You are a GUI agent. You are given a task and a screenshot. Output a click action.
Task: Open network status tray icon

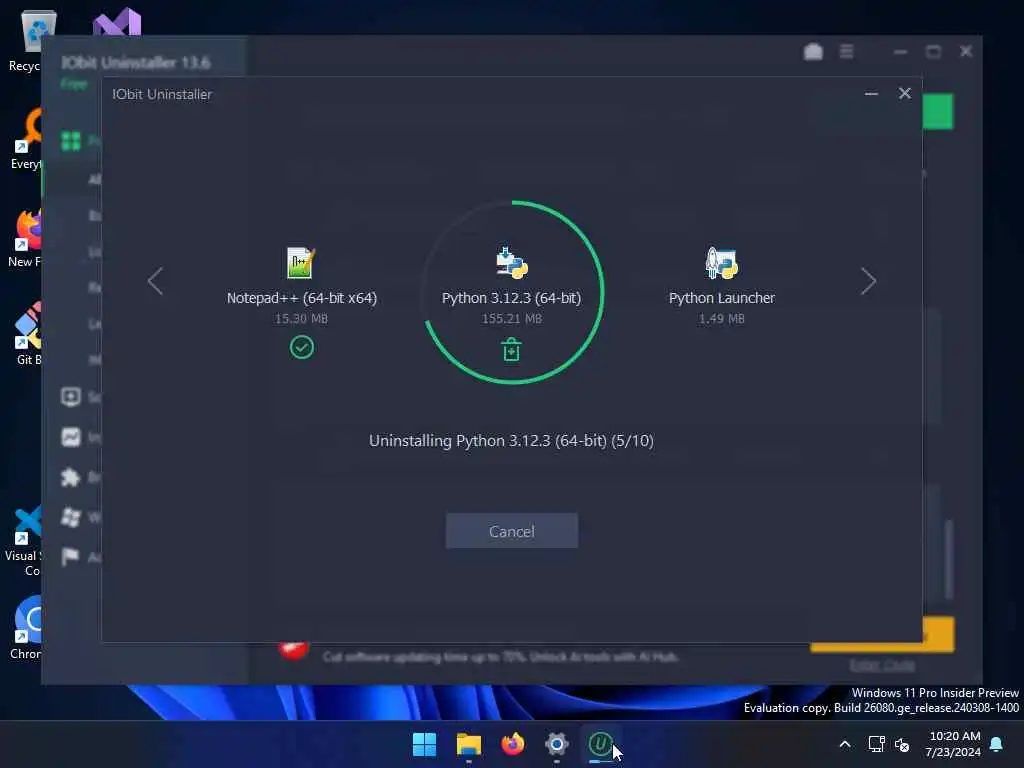tap(876, 744)
